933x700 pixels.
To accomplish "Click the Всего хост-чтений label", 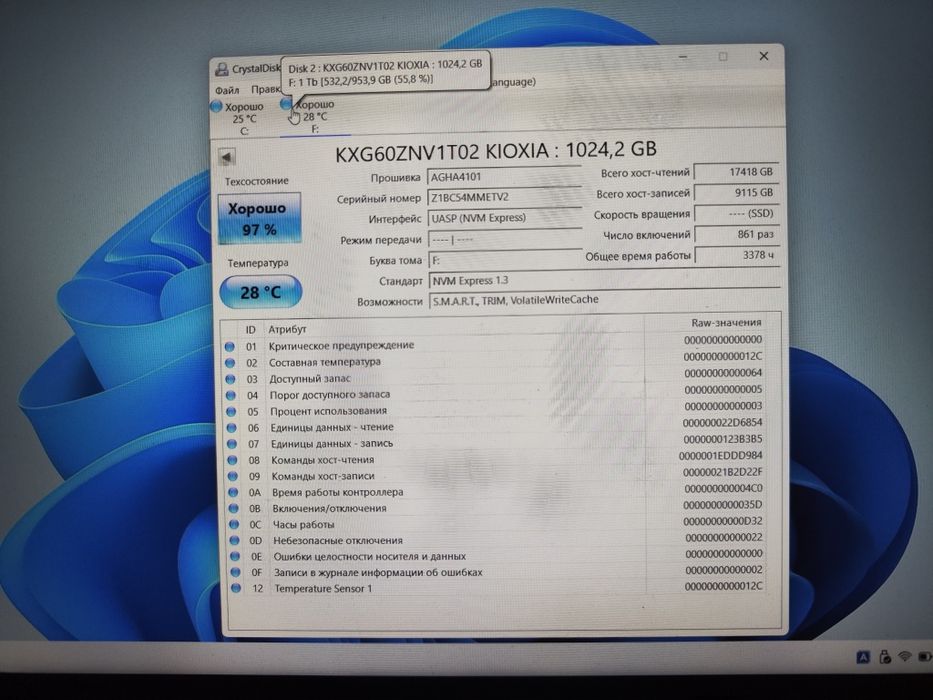I will [x=645, y=173].
